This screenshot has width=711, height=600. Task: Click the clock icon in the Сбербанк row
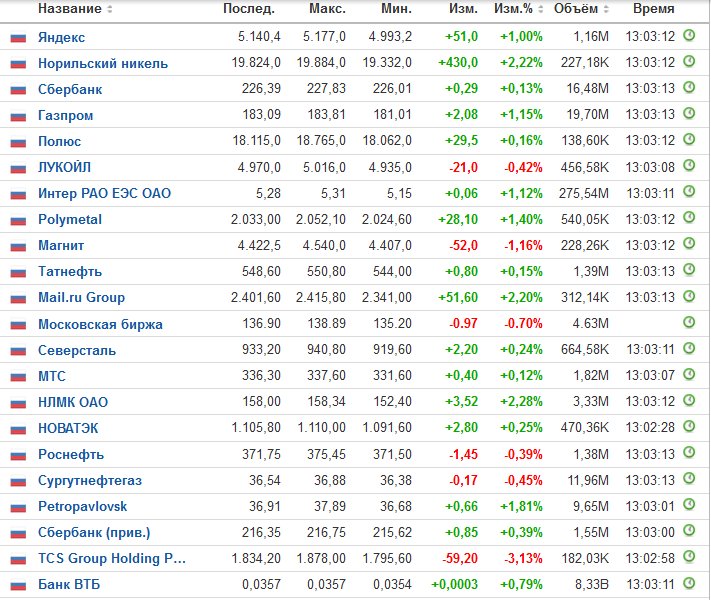(x=689, y=87)
